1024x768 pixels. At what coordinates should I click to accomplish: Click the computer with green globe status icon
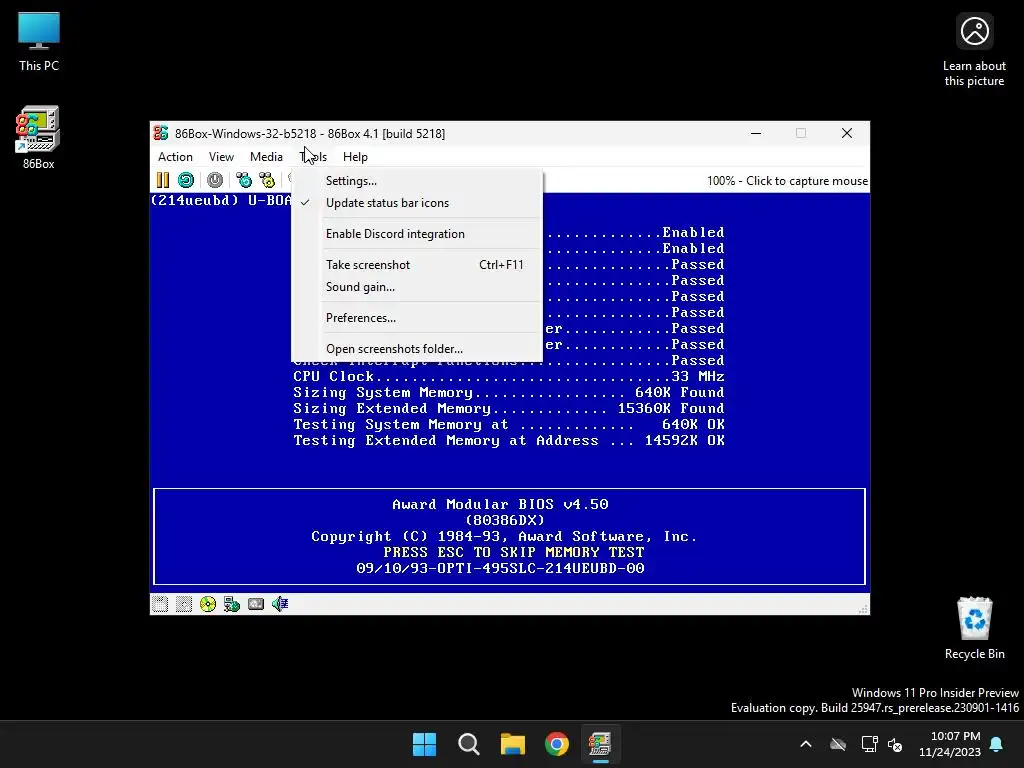click(x=232, y=604)
